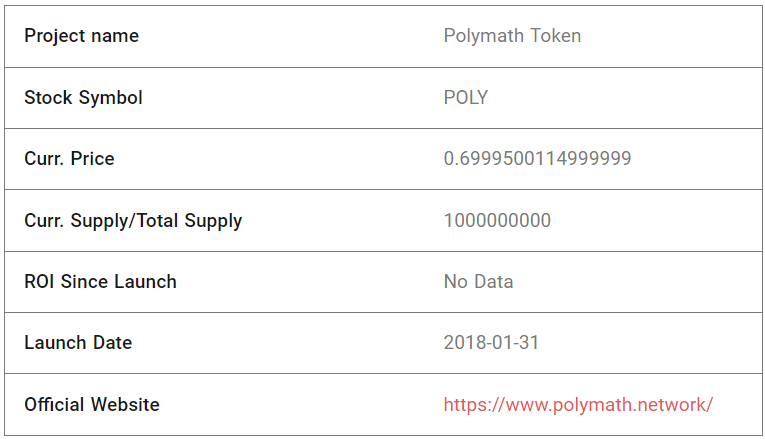Viewport: 765px width, 439px height.
Task: Select the 1000000000 supply value
Action: tap(497, 220)
